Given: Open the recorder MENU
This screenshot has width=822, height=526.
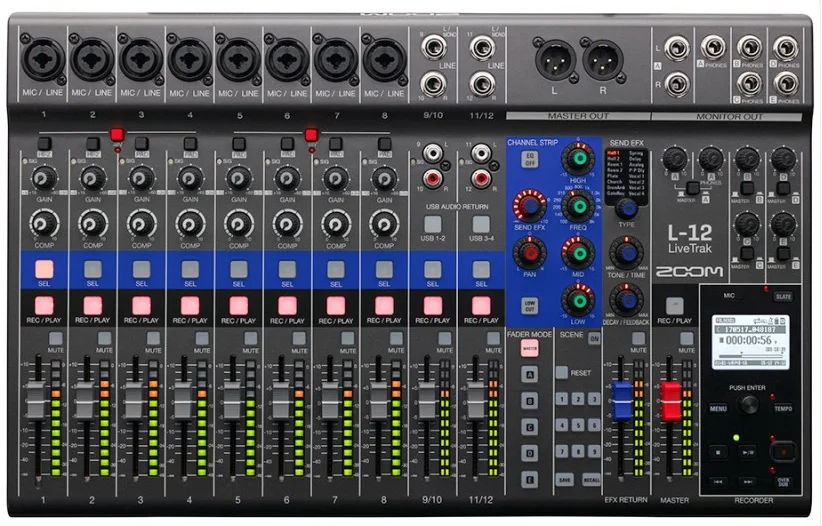Looking at the screenshot, I should (718, 408).
